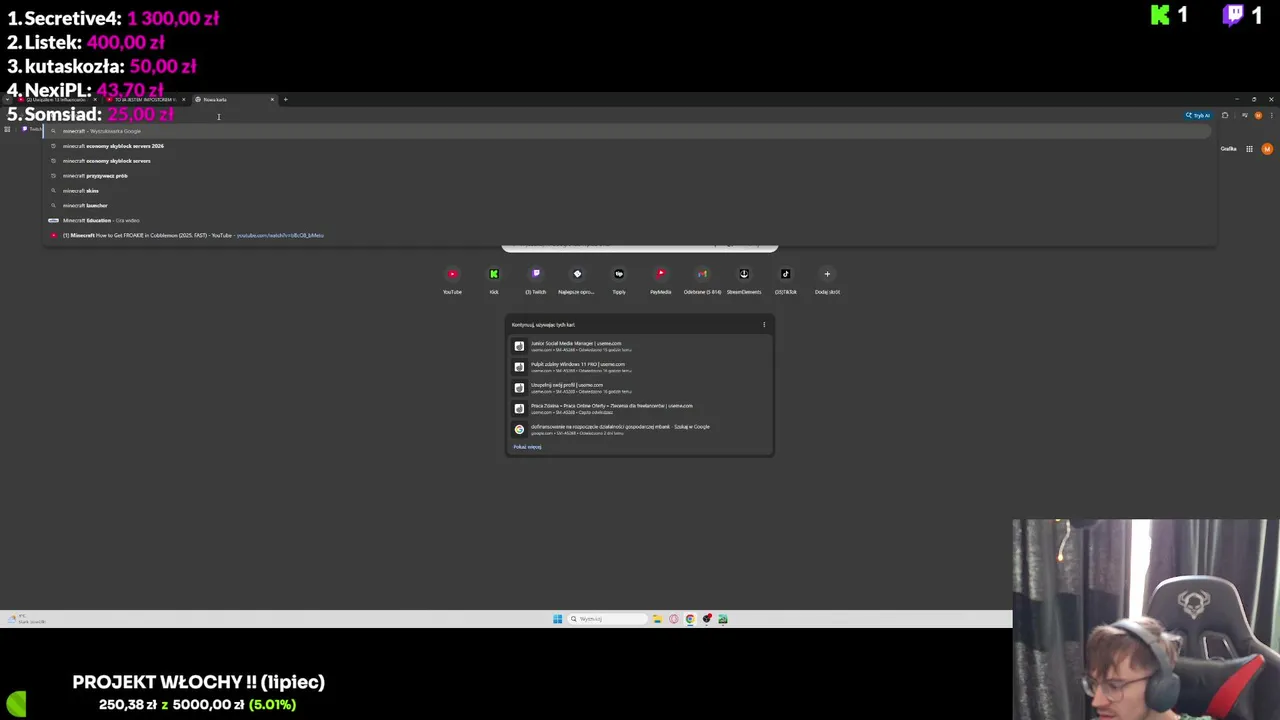Viewport: 1280px width, 720px height.
Task: Expand the tab search dropdown arrow
Action: point(7,99)
